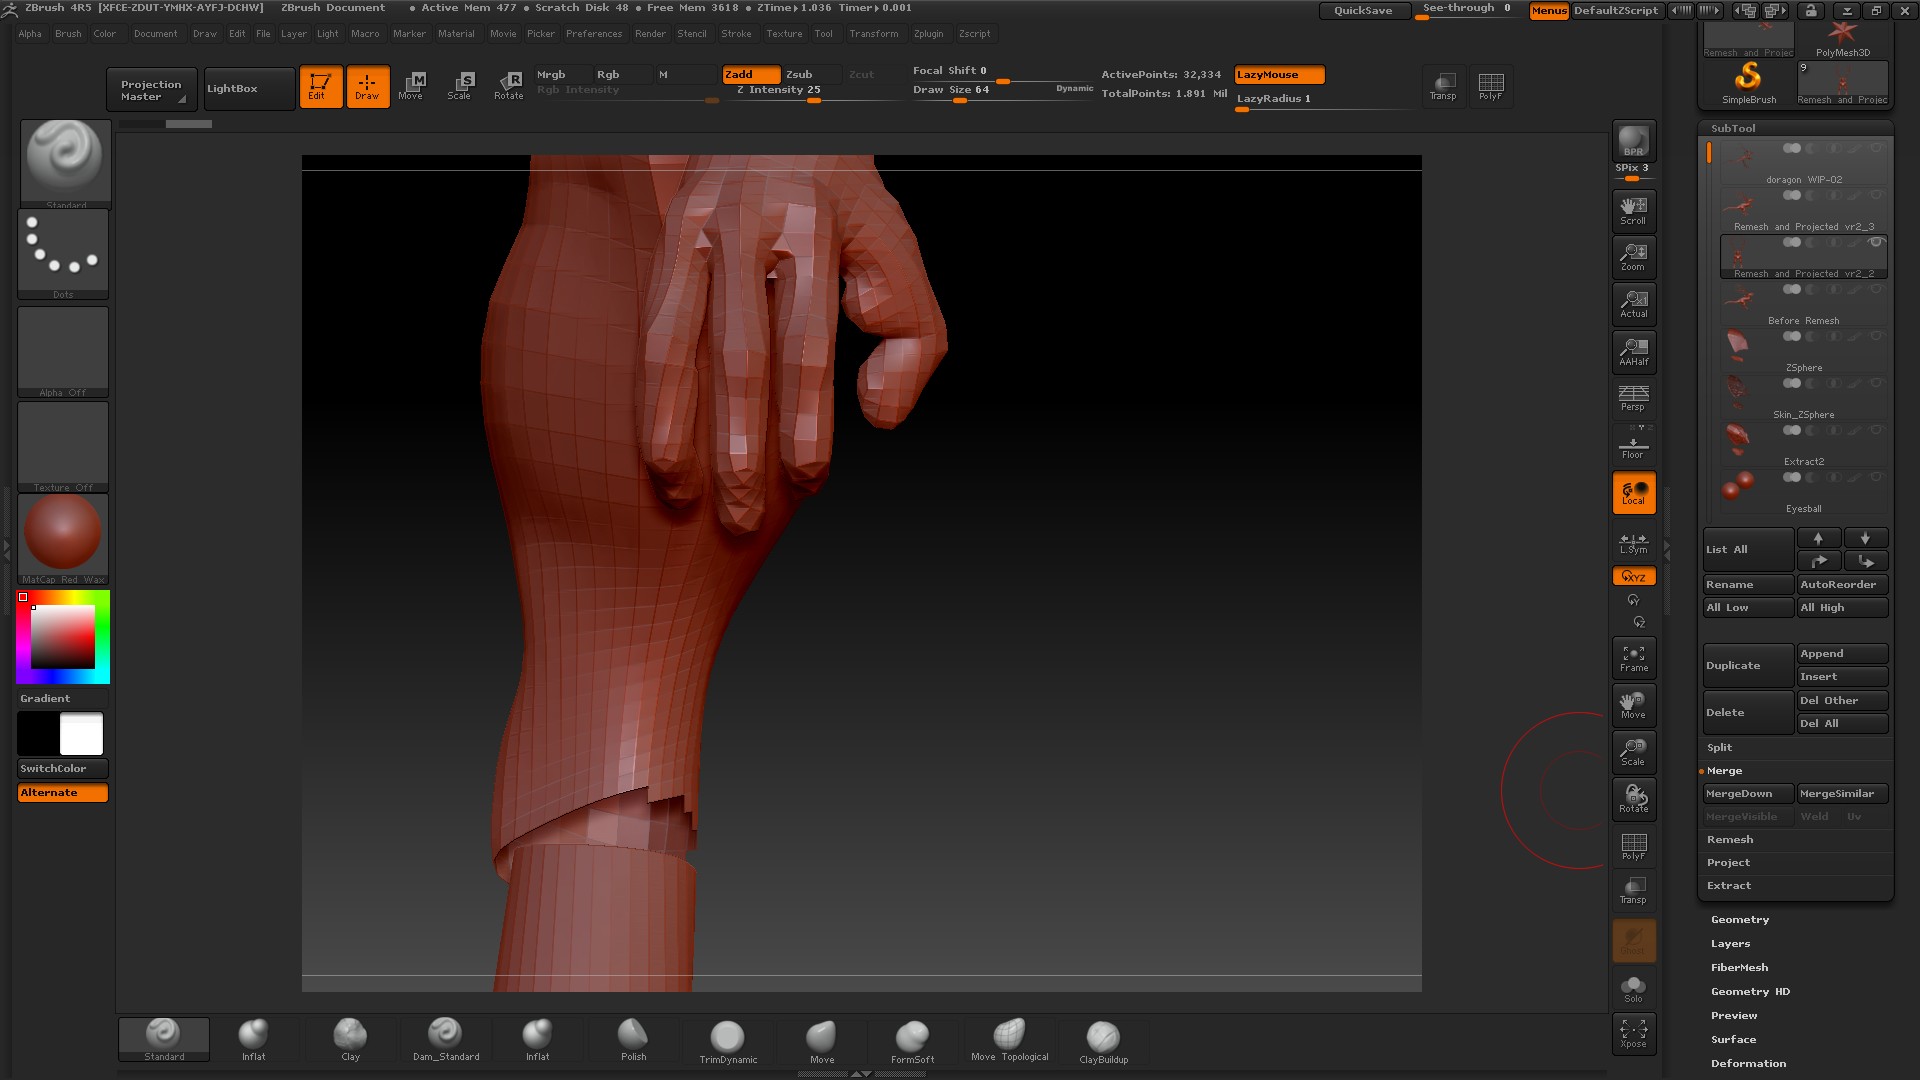1920x1080 pixels.
Task: Click the Xpose icon
Action: coord(1633,1034)
